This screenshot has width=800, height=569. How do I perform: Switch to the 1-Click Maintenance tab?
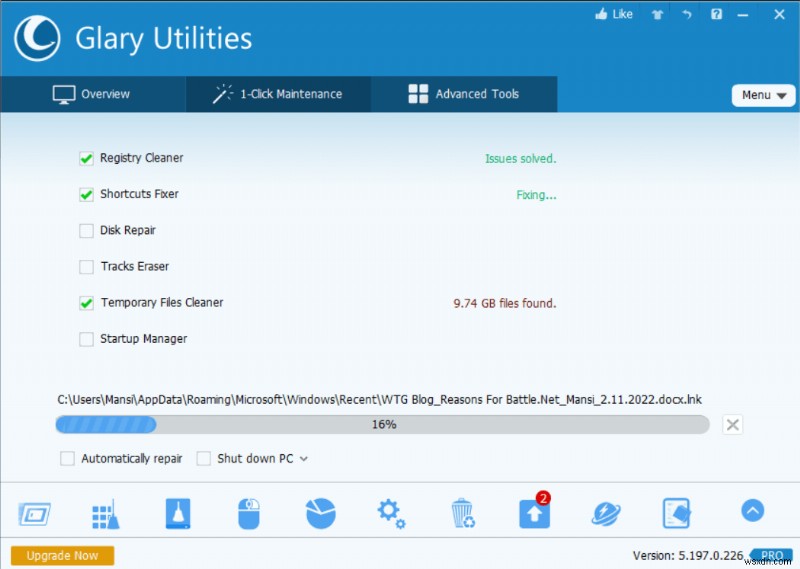[x=278, y=94]
